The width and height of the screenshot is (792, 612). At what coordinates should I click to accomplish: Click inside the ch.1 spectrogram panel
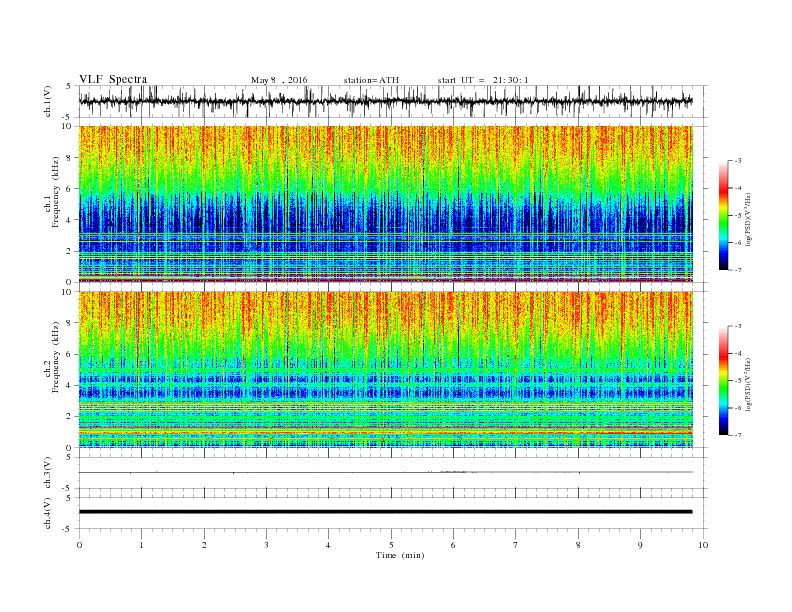[386, 204]
